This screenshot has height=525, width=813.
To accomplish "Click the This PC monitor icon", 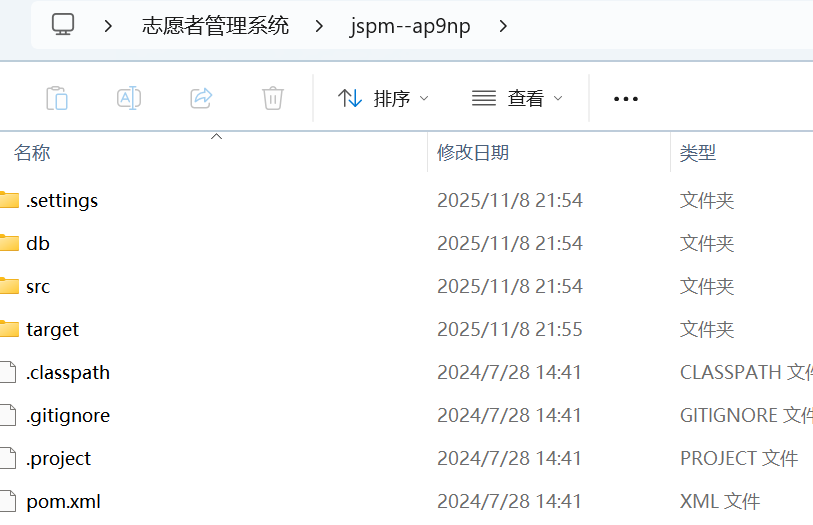I will coord(63,24).
